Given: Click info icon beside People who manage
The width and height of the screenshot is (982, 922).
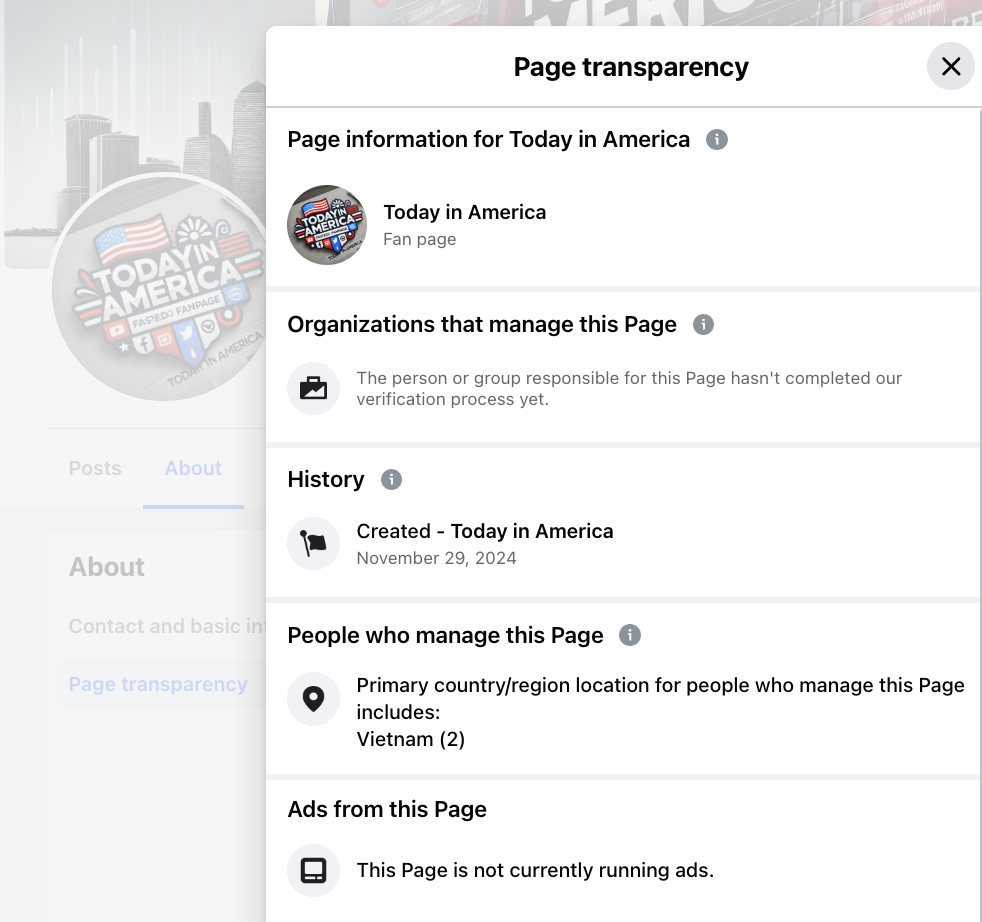Looking at the screenshot, I should click(x=630, y=635).
